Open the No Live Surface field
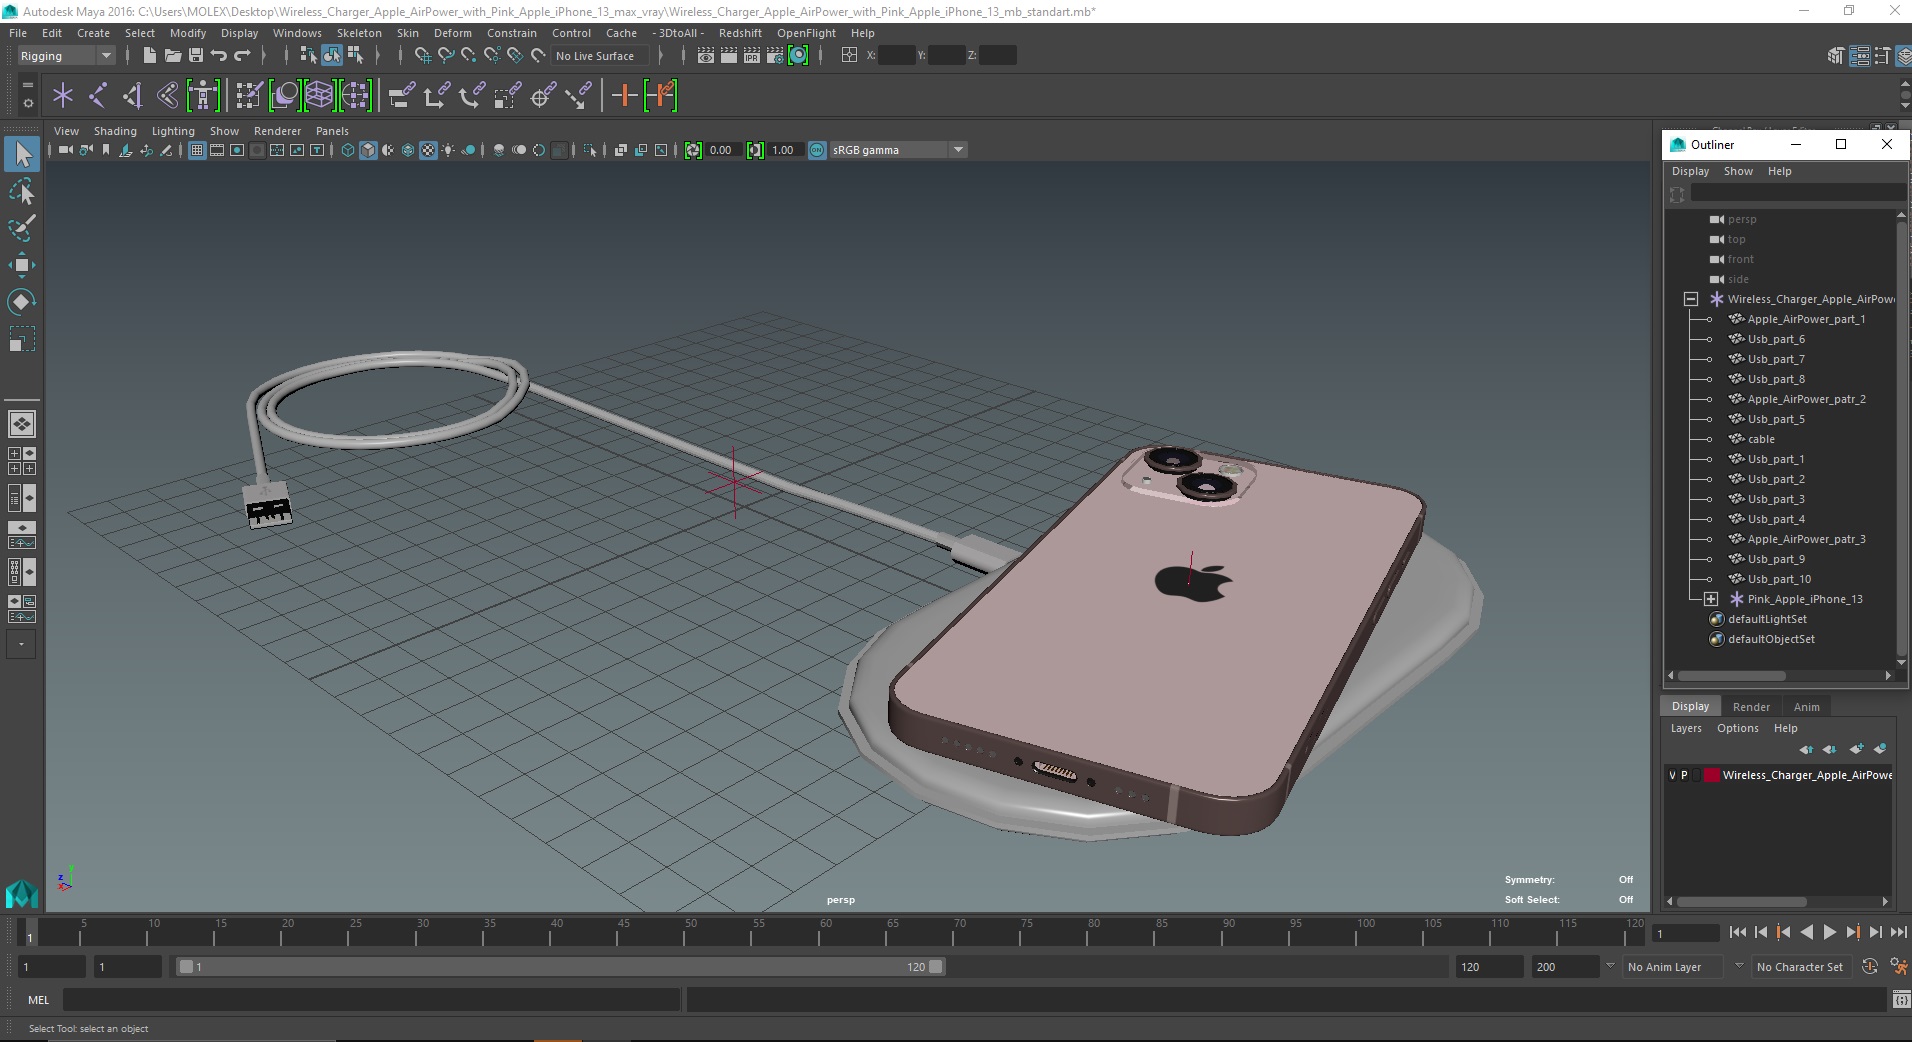The width and height of the screenshot is (1912, 1042). coord(600,56)
